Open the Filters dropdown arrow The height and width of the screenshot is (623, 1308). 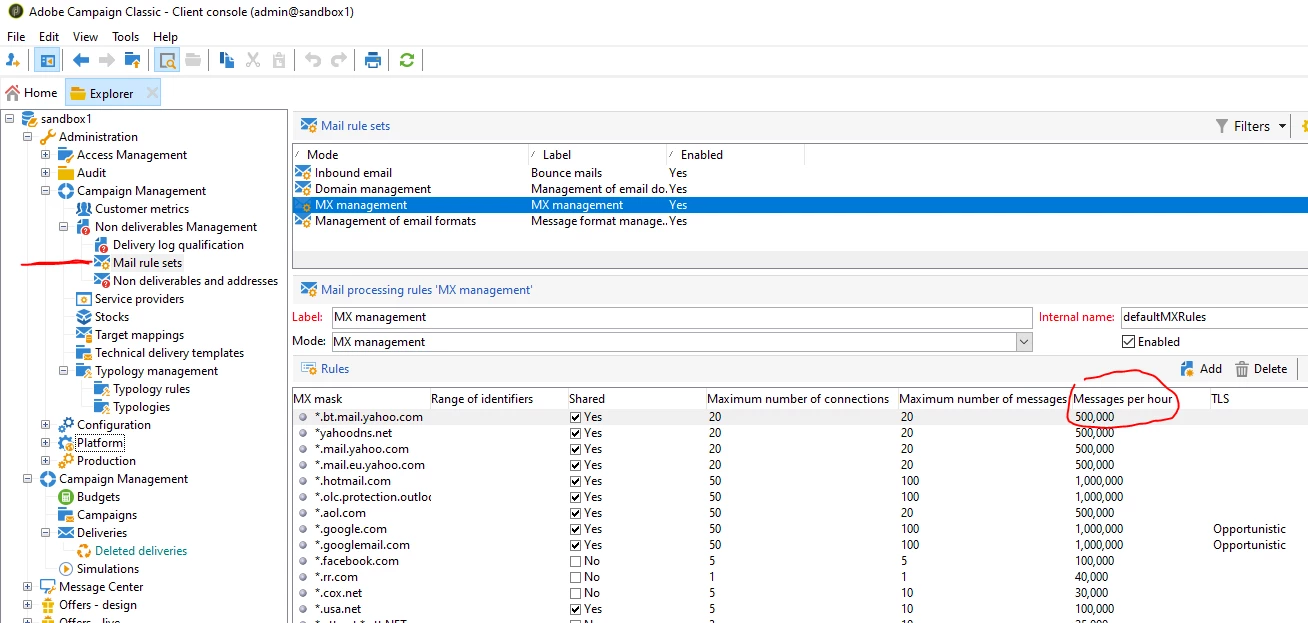click(1280, 127)
